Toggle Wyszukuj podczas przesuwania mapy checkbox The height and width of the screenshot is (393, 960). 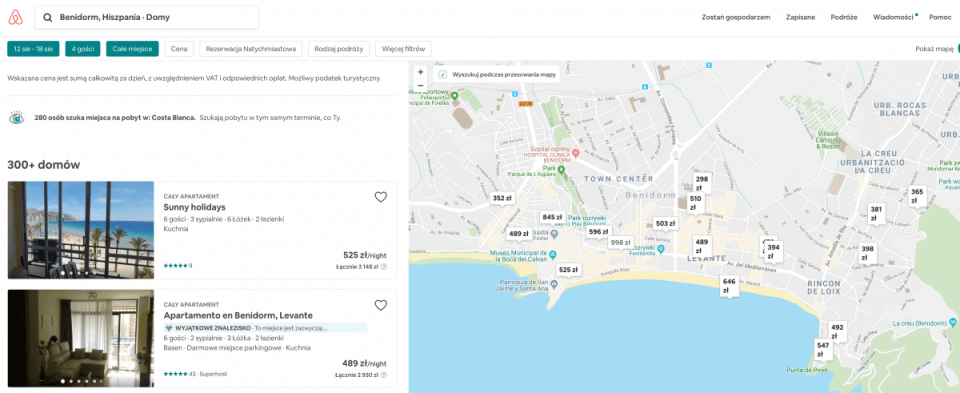pyautogui.click(x=443, y=75)
